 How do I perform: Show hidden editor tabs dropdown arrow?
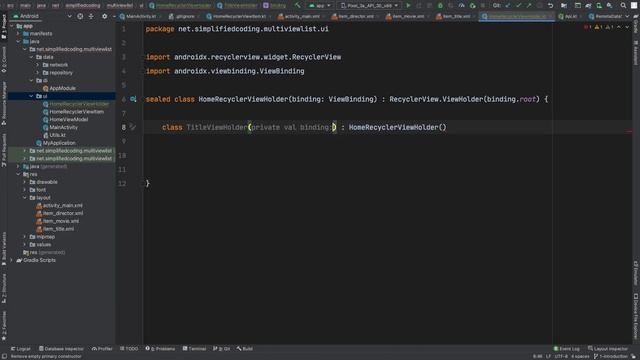(627, 16)
